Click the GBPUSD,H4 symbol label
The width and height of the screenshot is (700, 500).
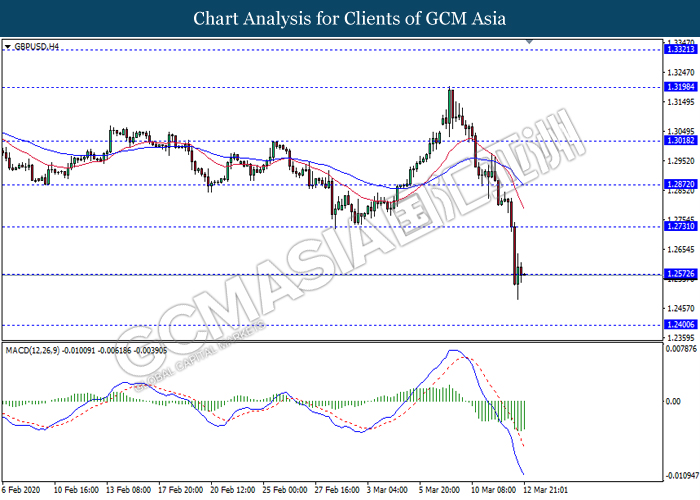[x=37, y=46]
